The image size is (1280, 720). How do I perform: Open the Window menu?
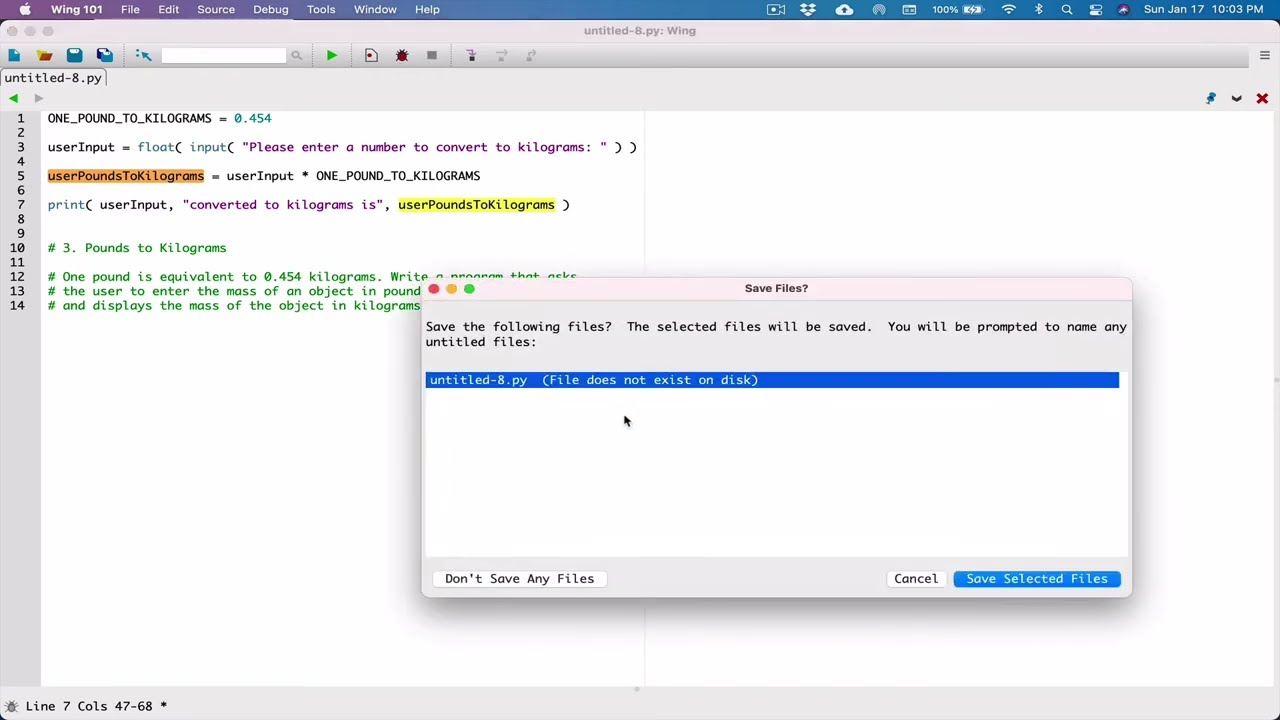click(x=375, y=9)
